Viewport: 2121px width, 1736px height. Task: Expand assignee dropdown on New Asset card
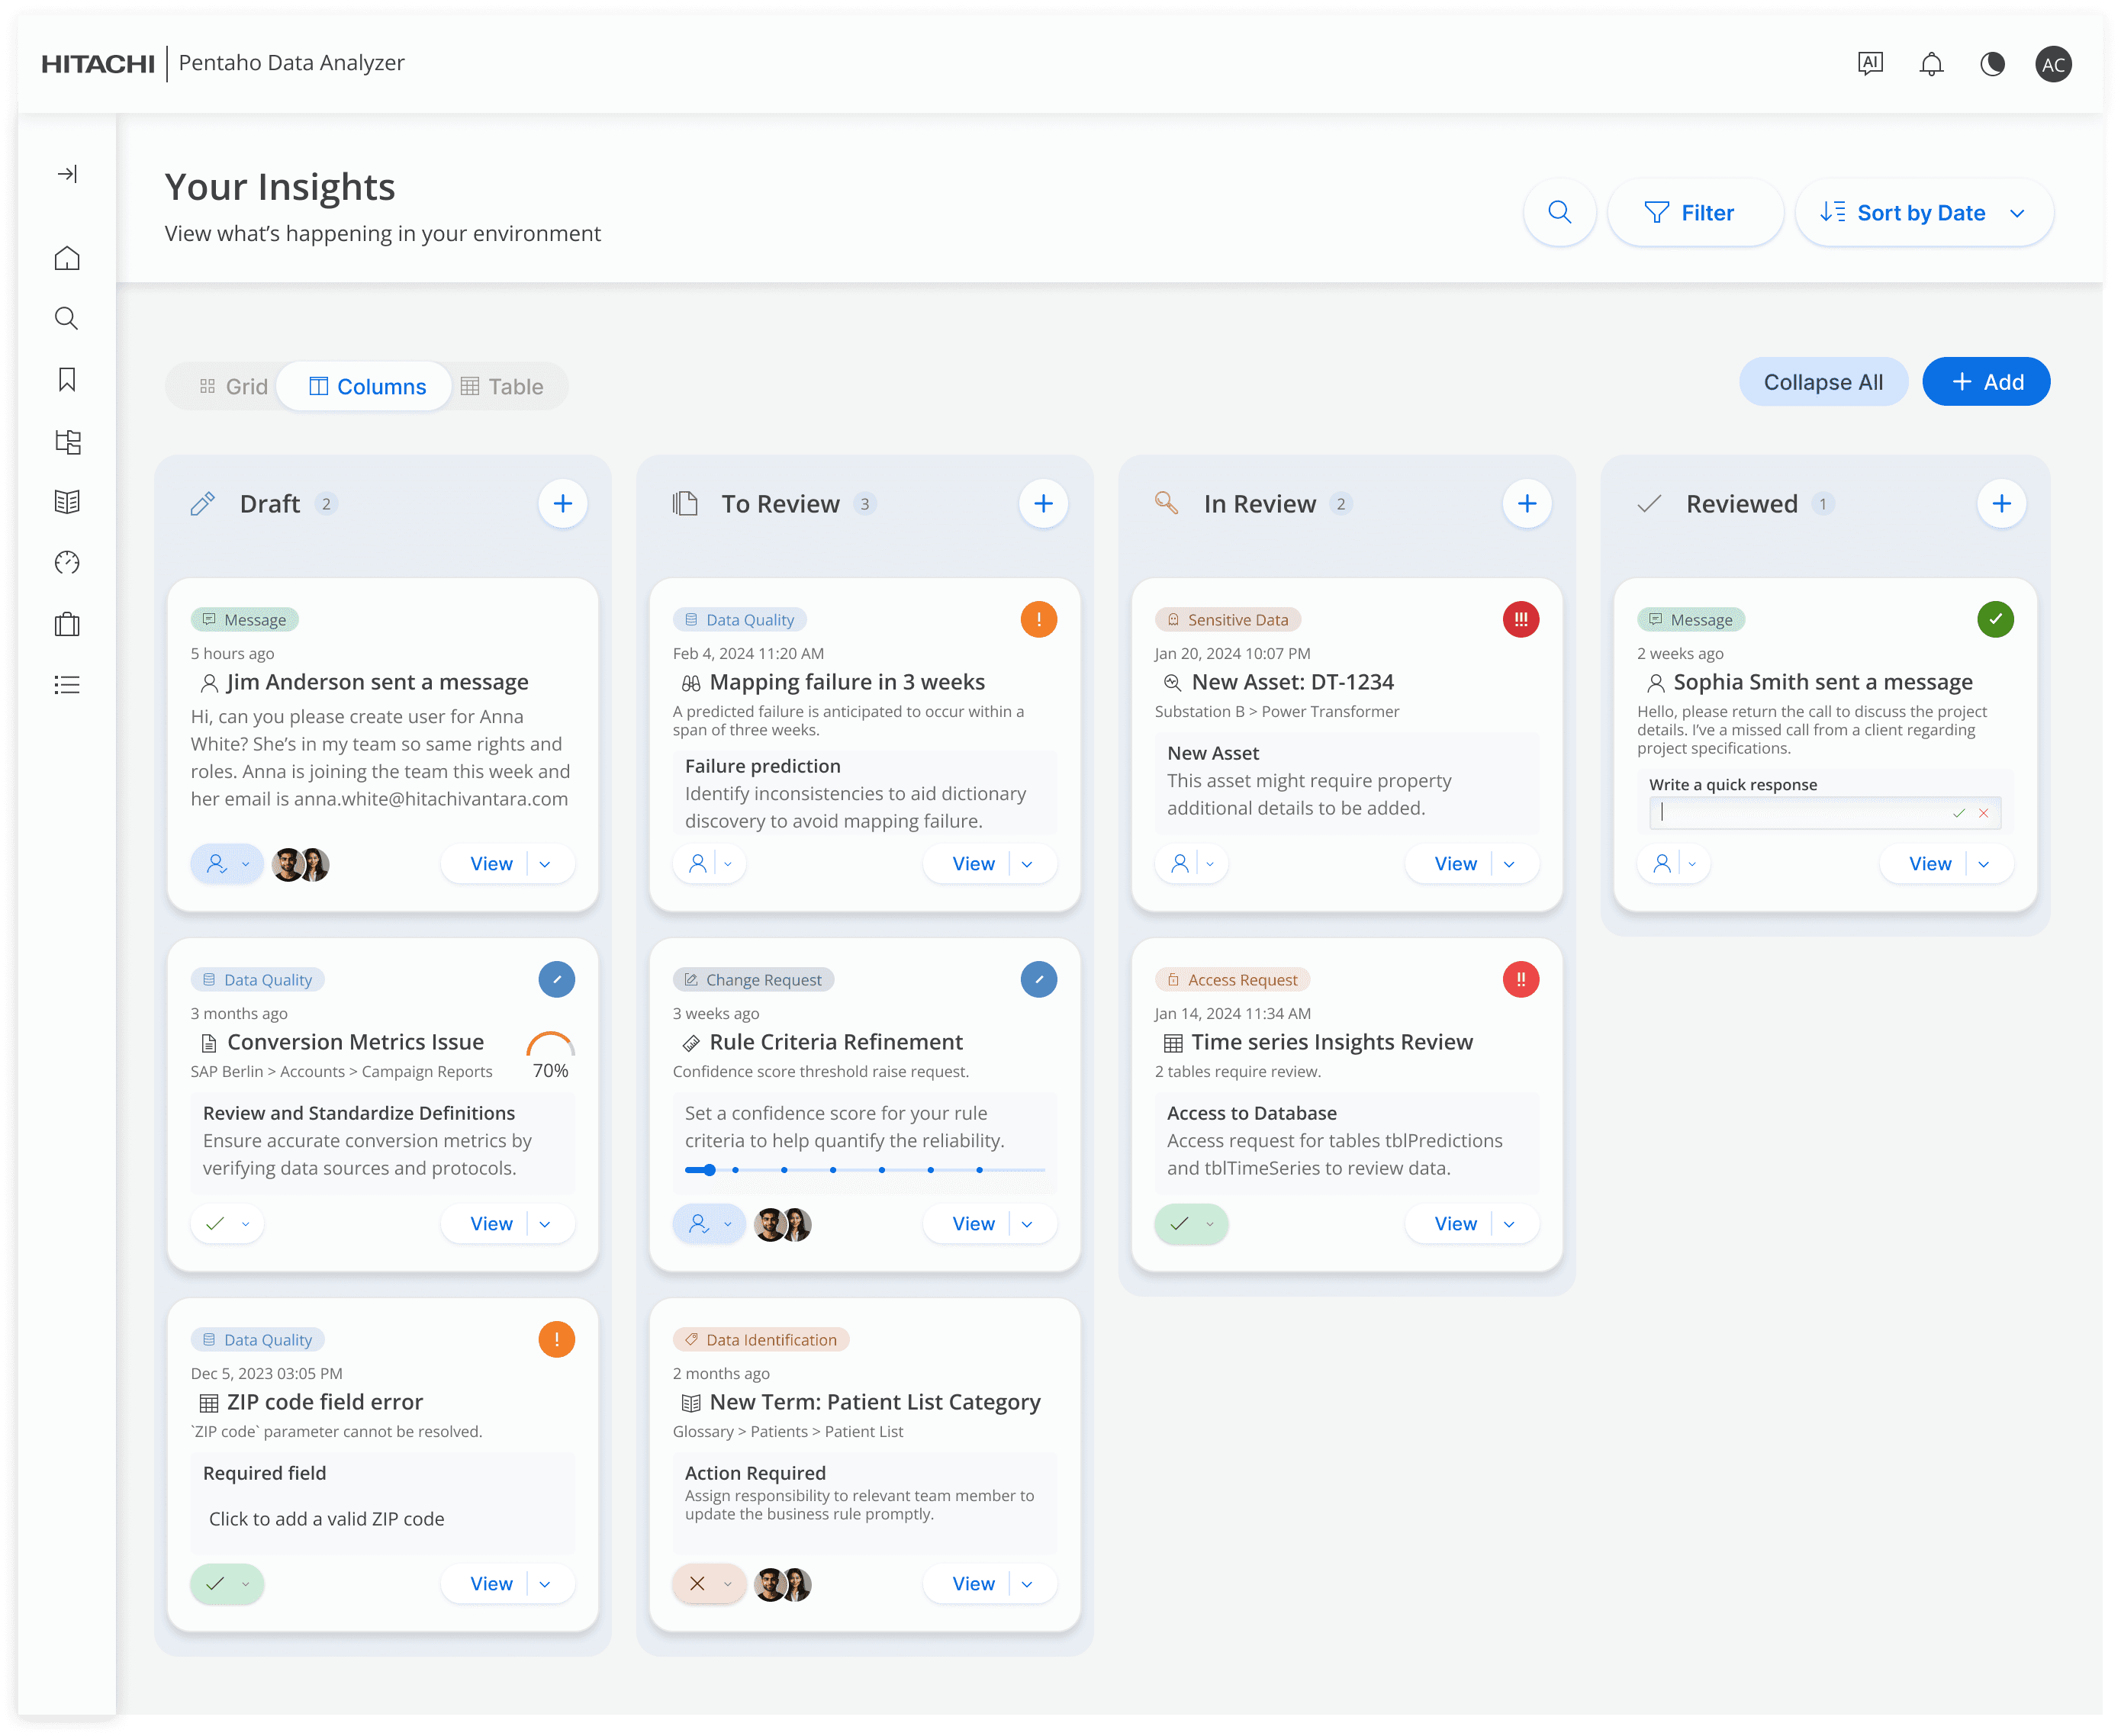[x=1210, y=864]
